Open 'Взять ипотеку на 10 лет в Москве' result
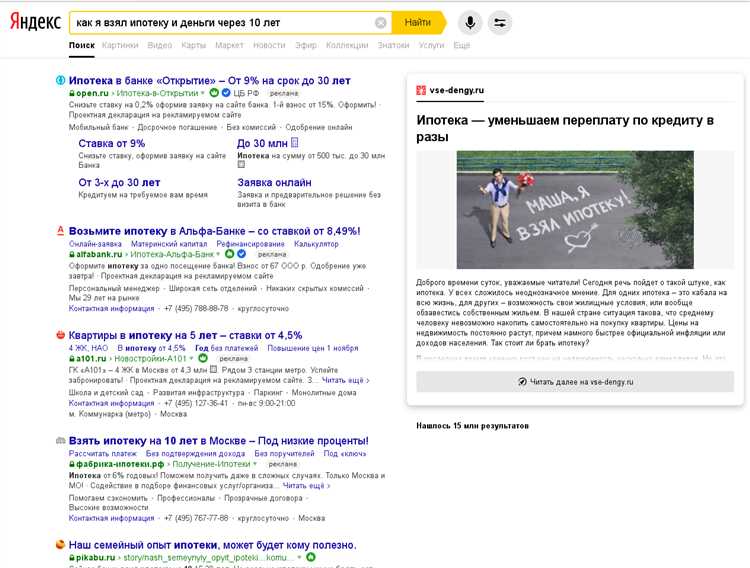The image size is (750, 568). point(219,440)
